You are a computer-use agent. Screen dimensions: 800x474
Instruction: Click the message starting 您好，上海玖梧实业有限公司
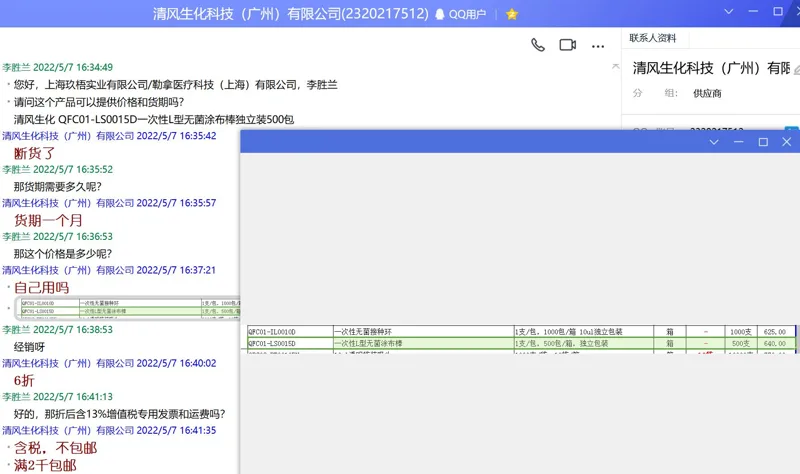[x=176, y=85]
